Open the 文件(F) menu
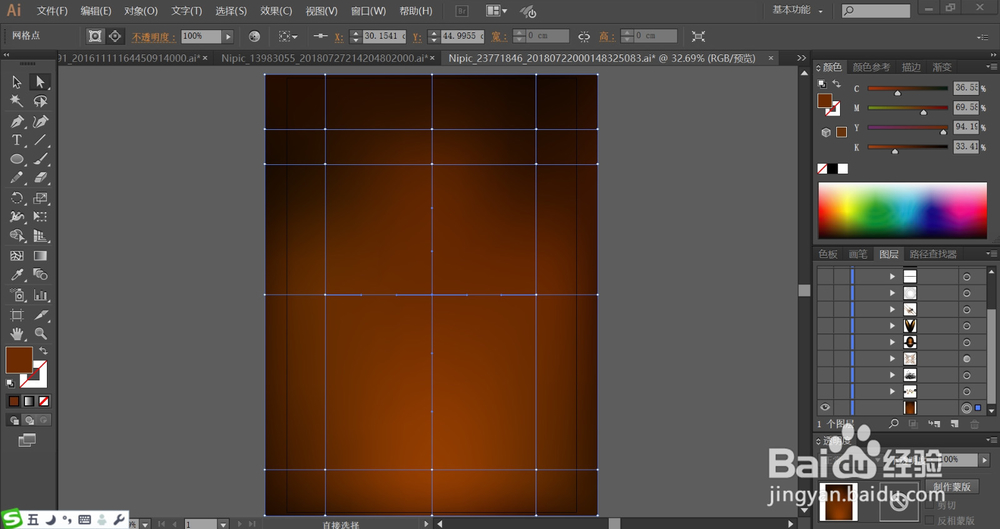1000x529 pixels. point(52,11)
